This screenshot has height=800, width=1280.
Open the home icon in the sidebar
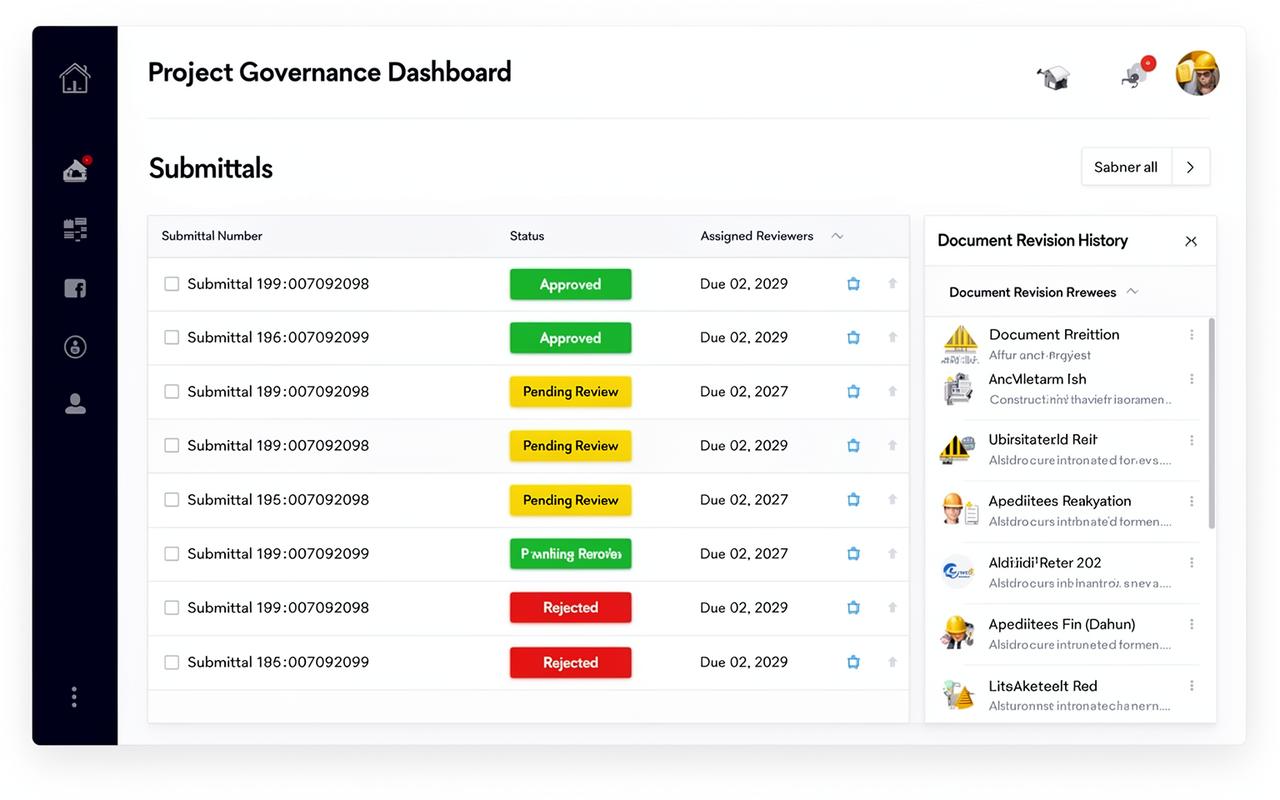(75, 78)
